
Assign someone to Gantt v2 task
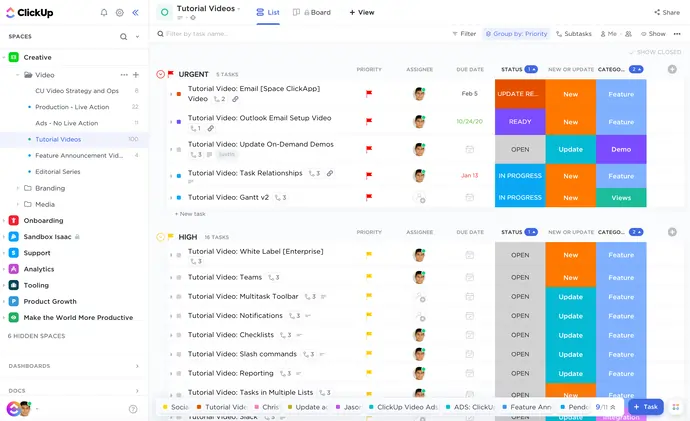click(x=419, y=198)
